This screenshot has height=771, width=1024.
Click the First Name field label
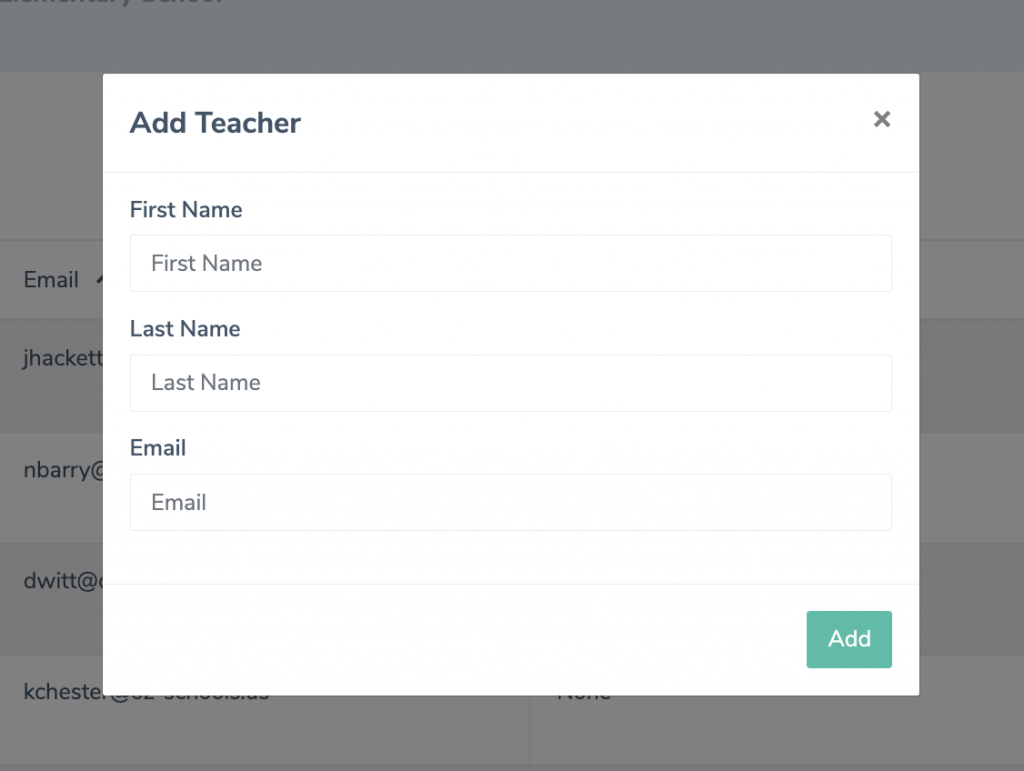(186, 209)
